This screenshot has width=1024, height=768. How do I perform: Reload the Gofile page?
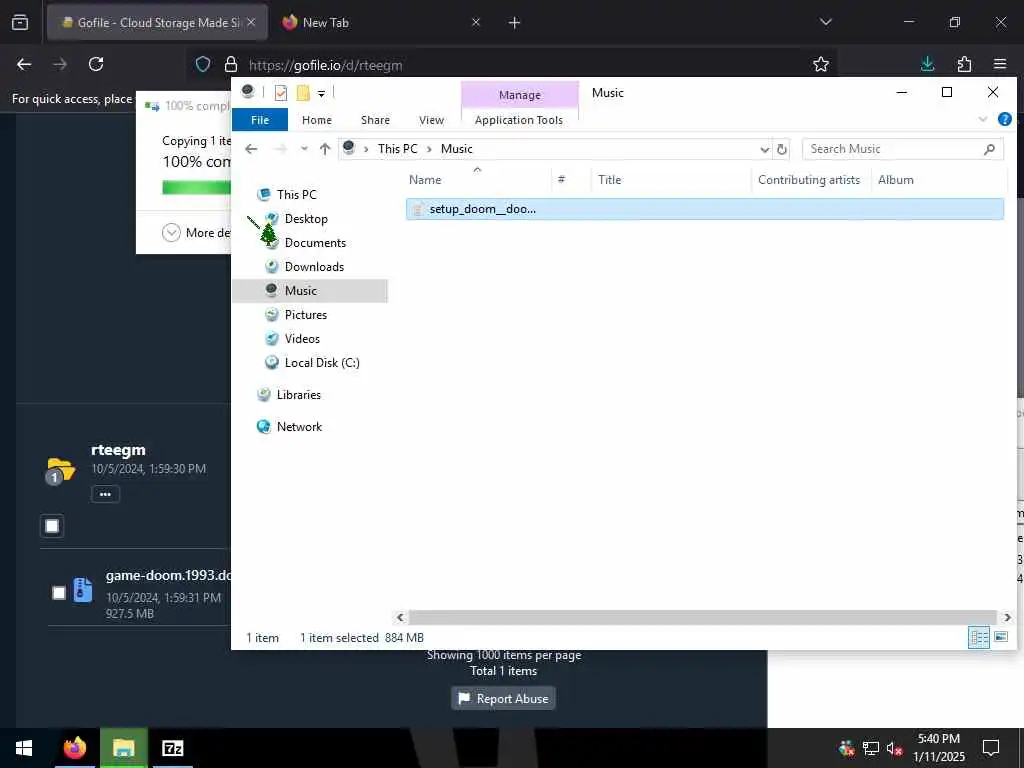coord(96,64)
